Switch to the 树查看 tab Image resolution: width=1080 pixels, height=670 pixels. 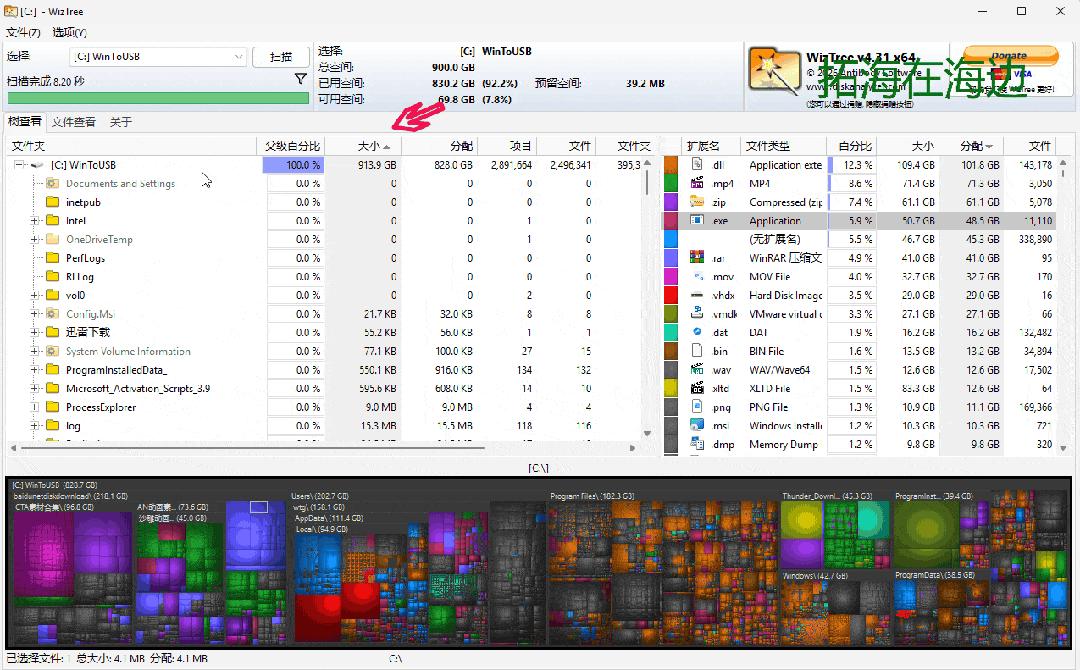point(25,122)
